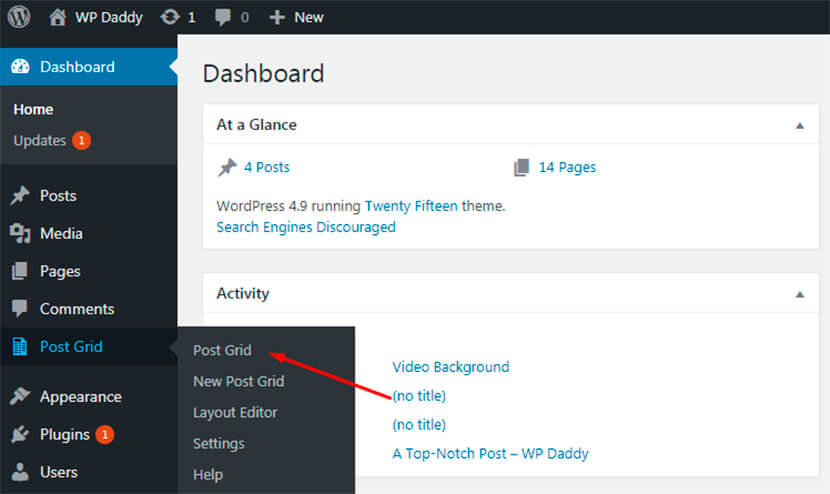Click the WP Daddy site name
The image size is (830, 494).
(x=109, y=17)
